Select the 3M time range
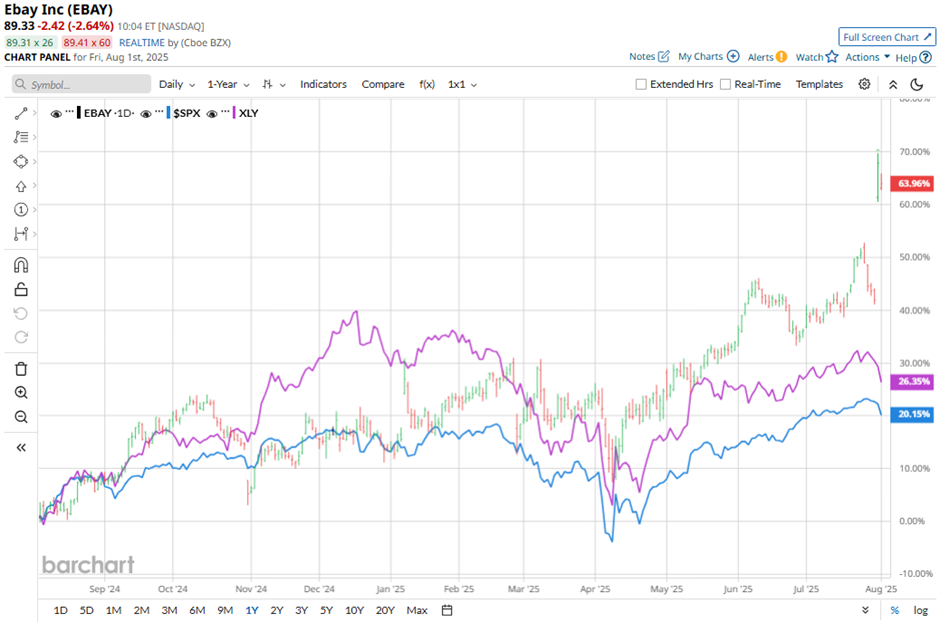This screenshot has width=940, height=623. pyautogui.click(x=169, y=610)
